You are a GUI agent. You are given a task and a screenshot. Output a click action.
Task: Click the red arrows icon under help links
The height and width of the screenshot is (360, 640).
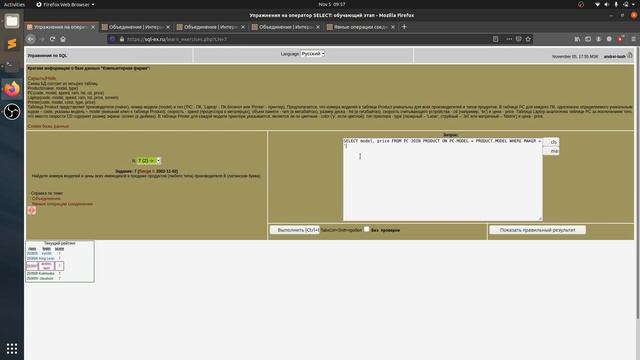coord(31,210)
